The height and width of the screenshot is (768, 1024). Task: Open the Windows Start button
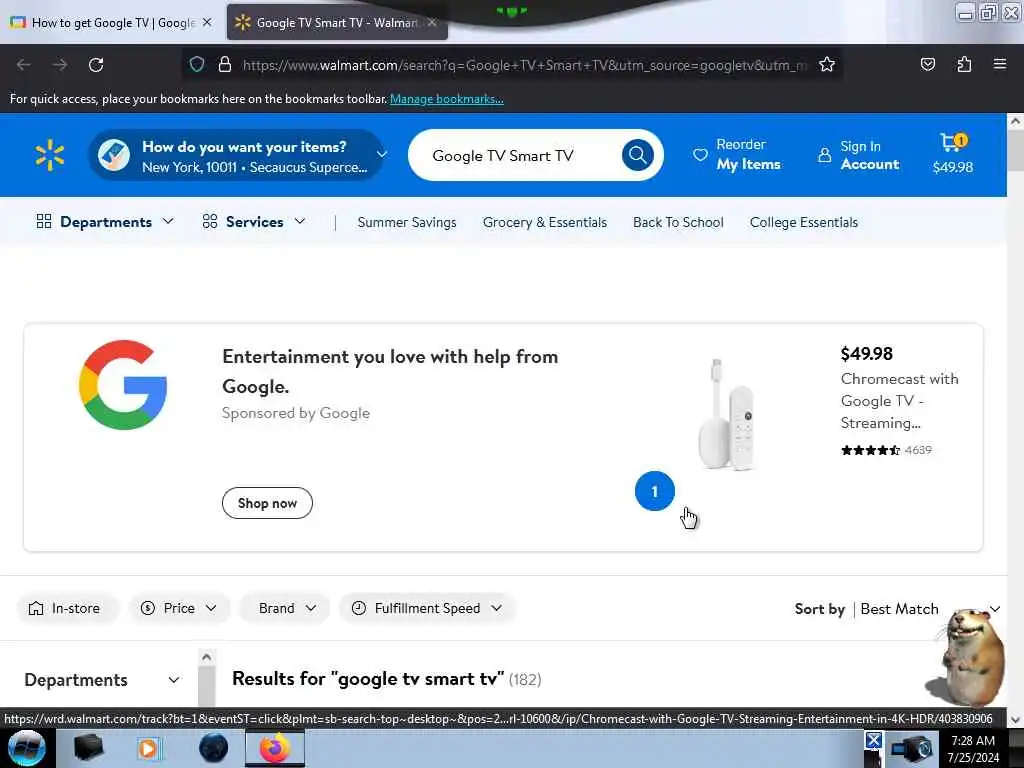[26, 748]
